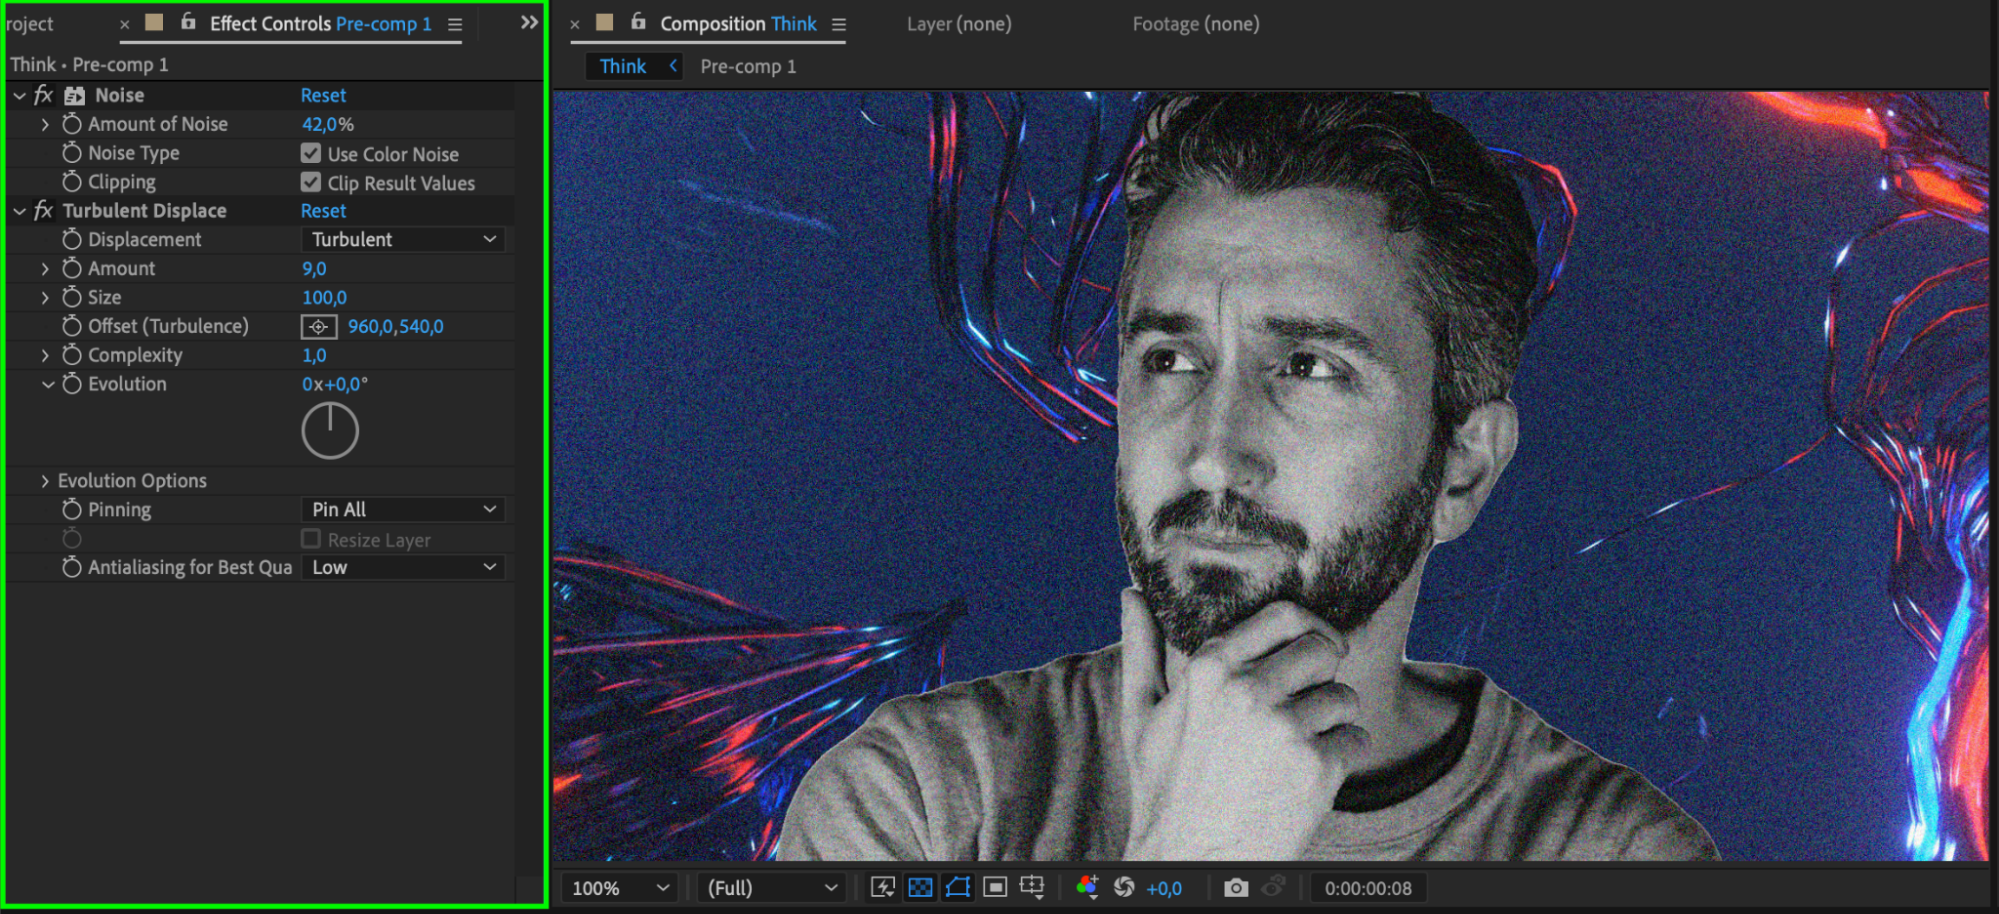Toggle mask and shape path visibility
1999x914 pixels.
(957, 888)
